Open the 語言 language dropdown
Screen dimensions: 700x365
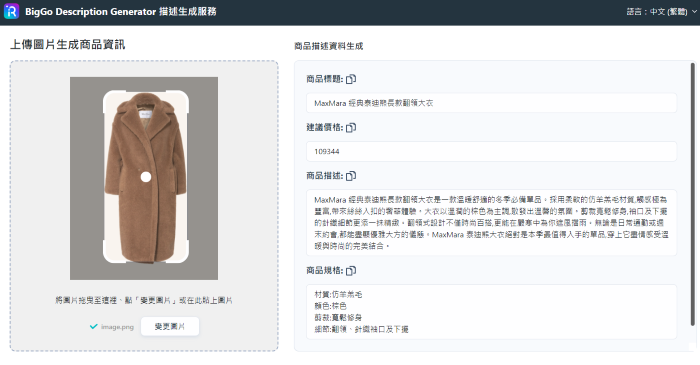(x=661, y=12)
